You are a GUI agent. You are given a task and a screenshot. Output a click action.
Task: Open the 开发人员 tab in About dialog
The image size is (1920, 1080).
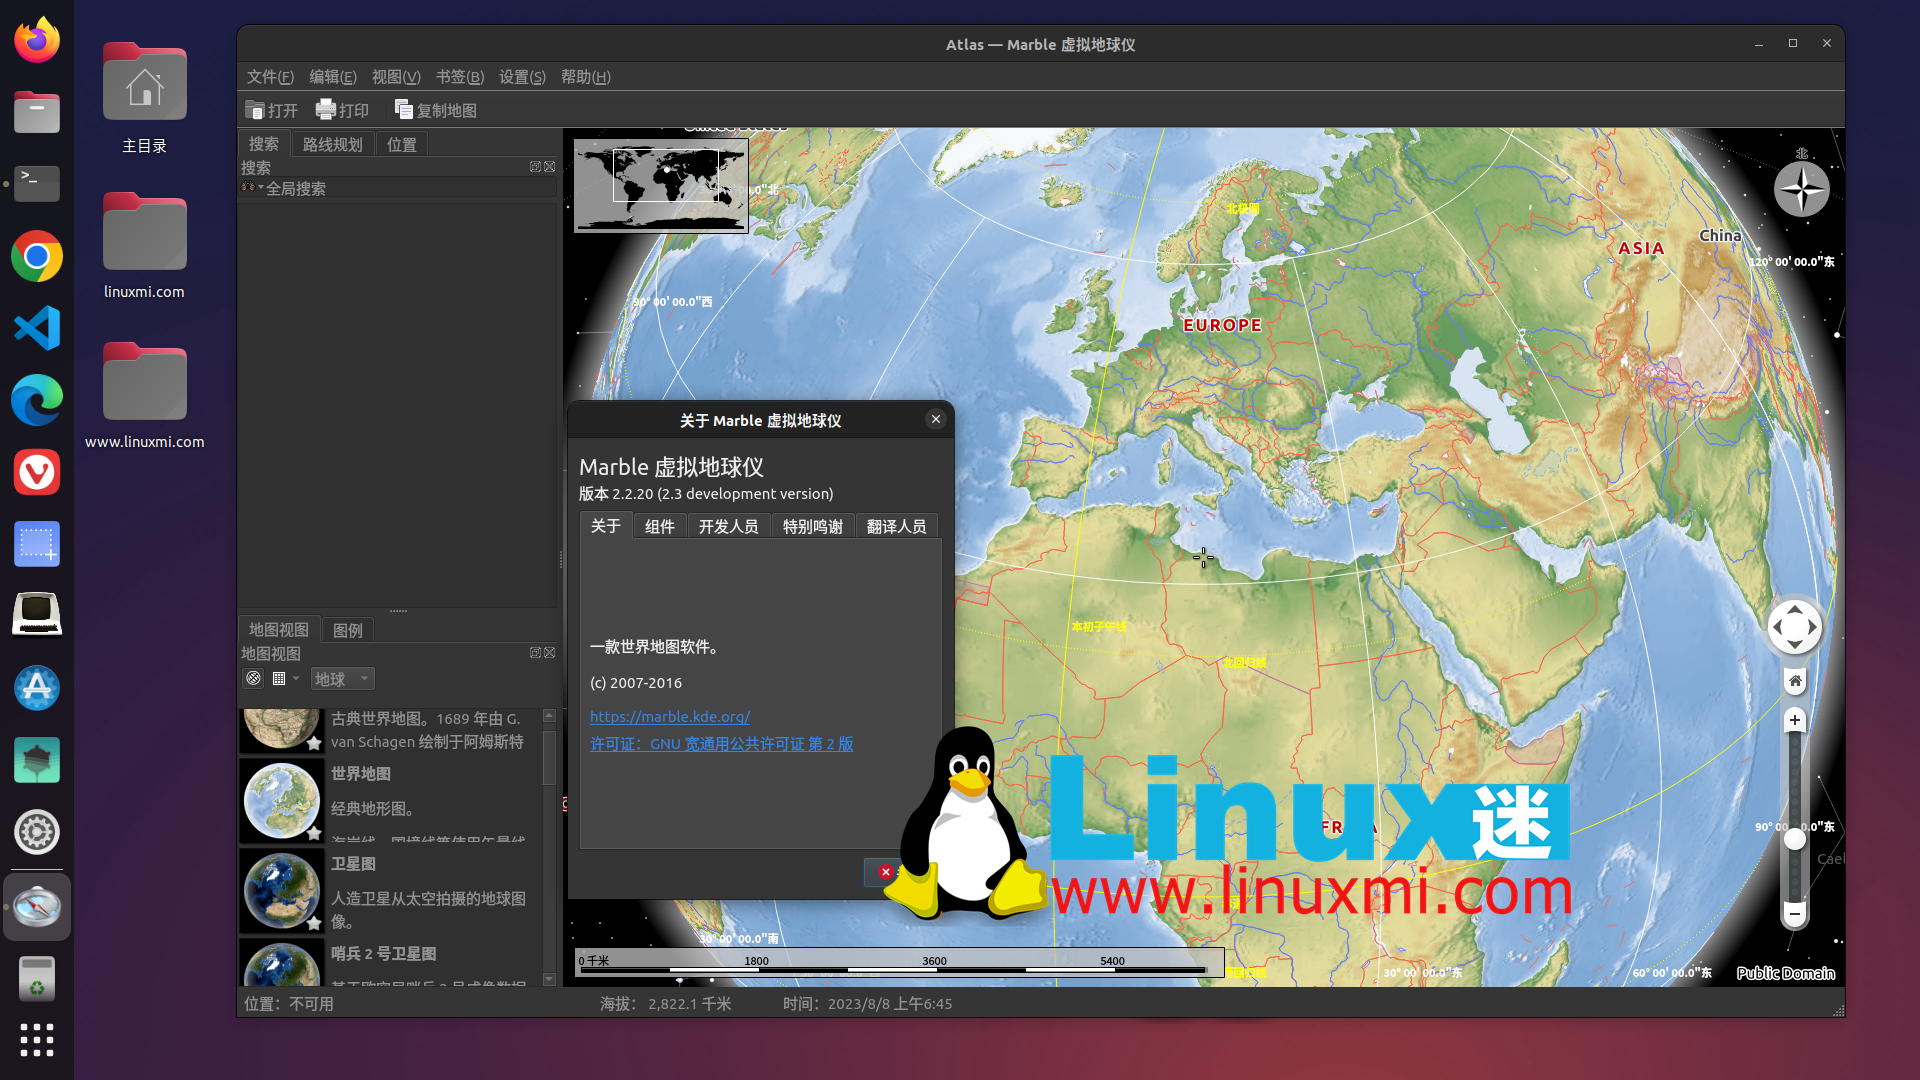point(728,526)
